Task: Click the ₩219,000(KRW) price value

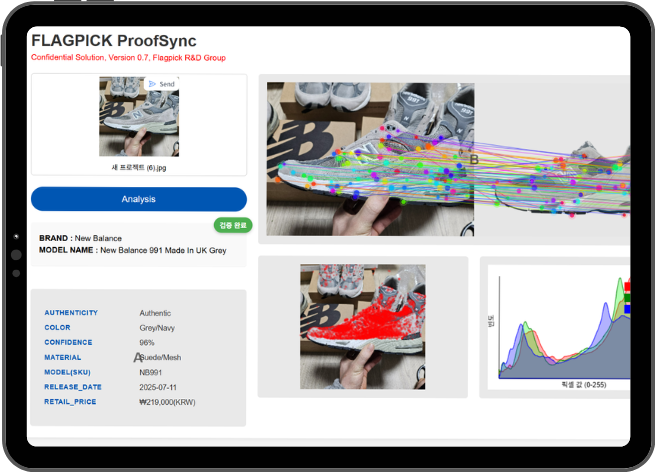Action: click(x=167, y=402)
